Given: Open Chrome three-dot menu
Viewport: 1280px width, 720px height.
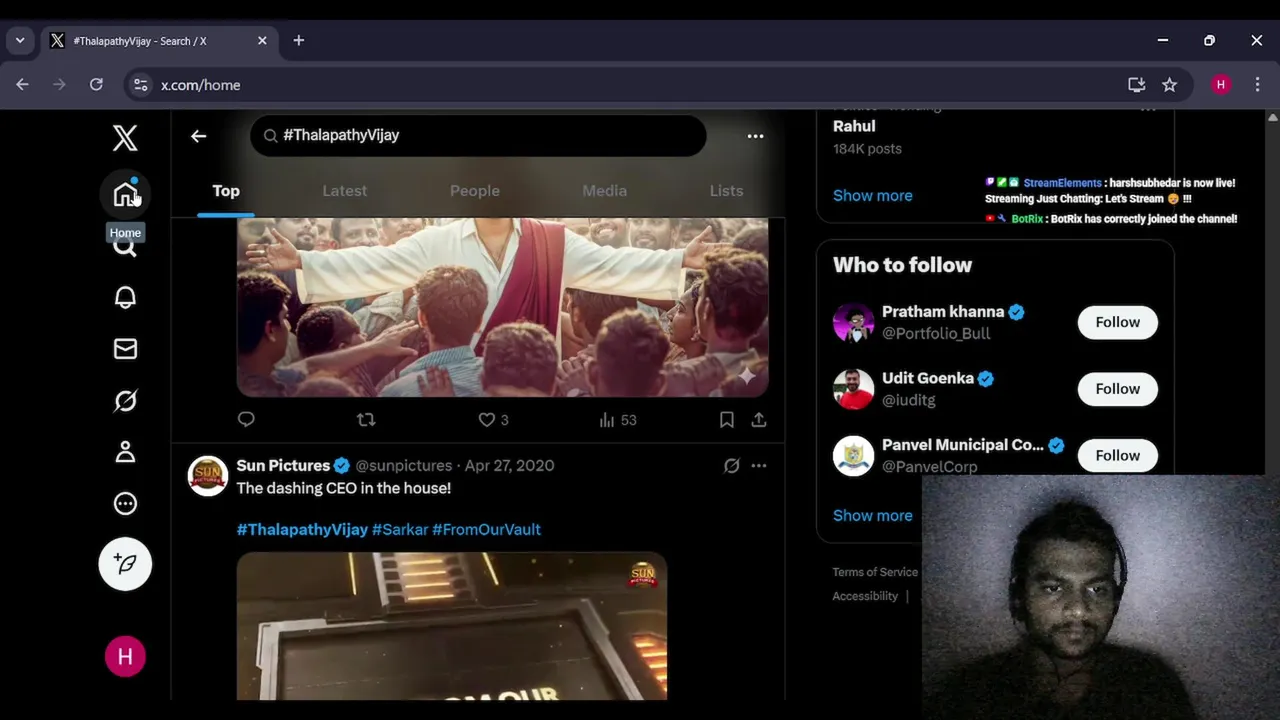Looking at the screenshot, I should (1257, 85).
